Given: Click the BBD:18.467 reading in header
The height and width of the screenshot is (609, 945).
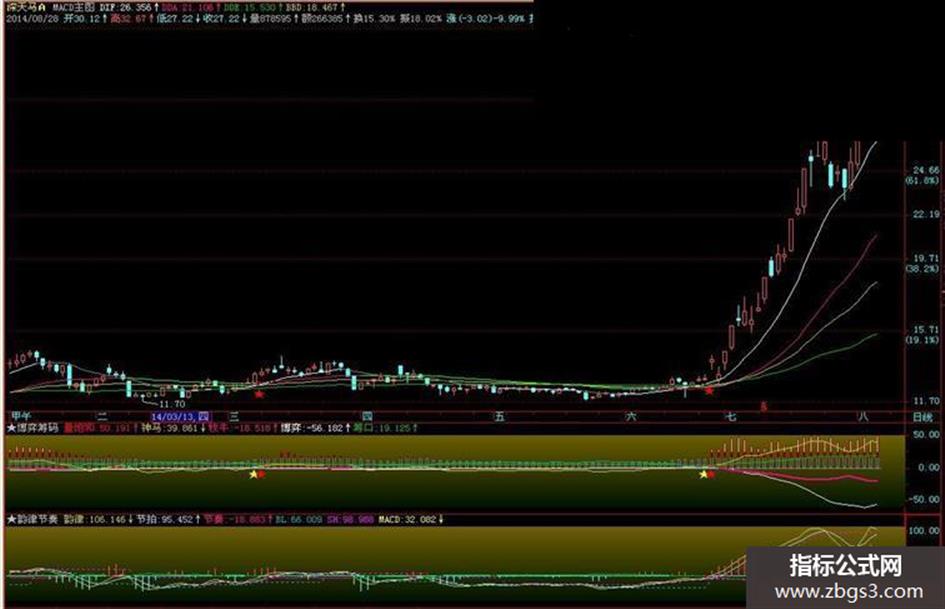Looking at the screenshot, I should (315, 7).
